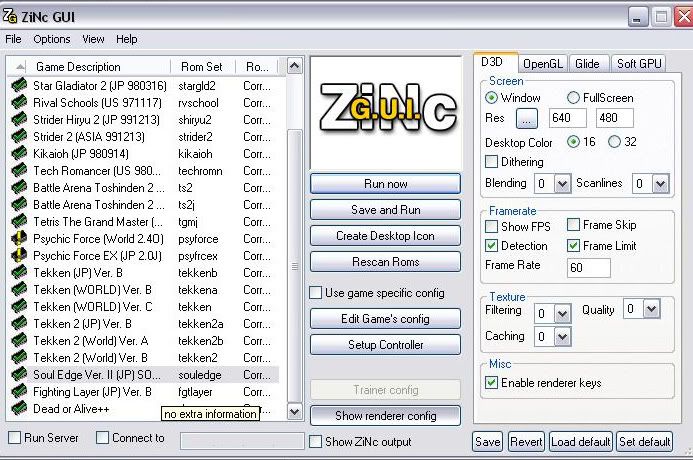
Task: Uncheck the Detection checkbox
Action: point(491,245)
